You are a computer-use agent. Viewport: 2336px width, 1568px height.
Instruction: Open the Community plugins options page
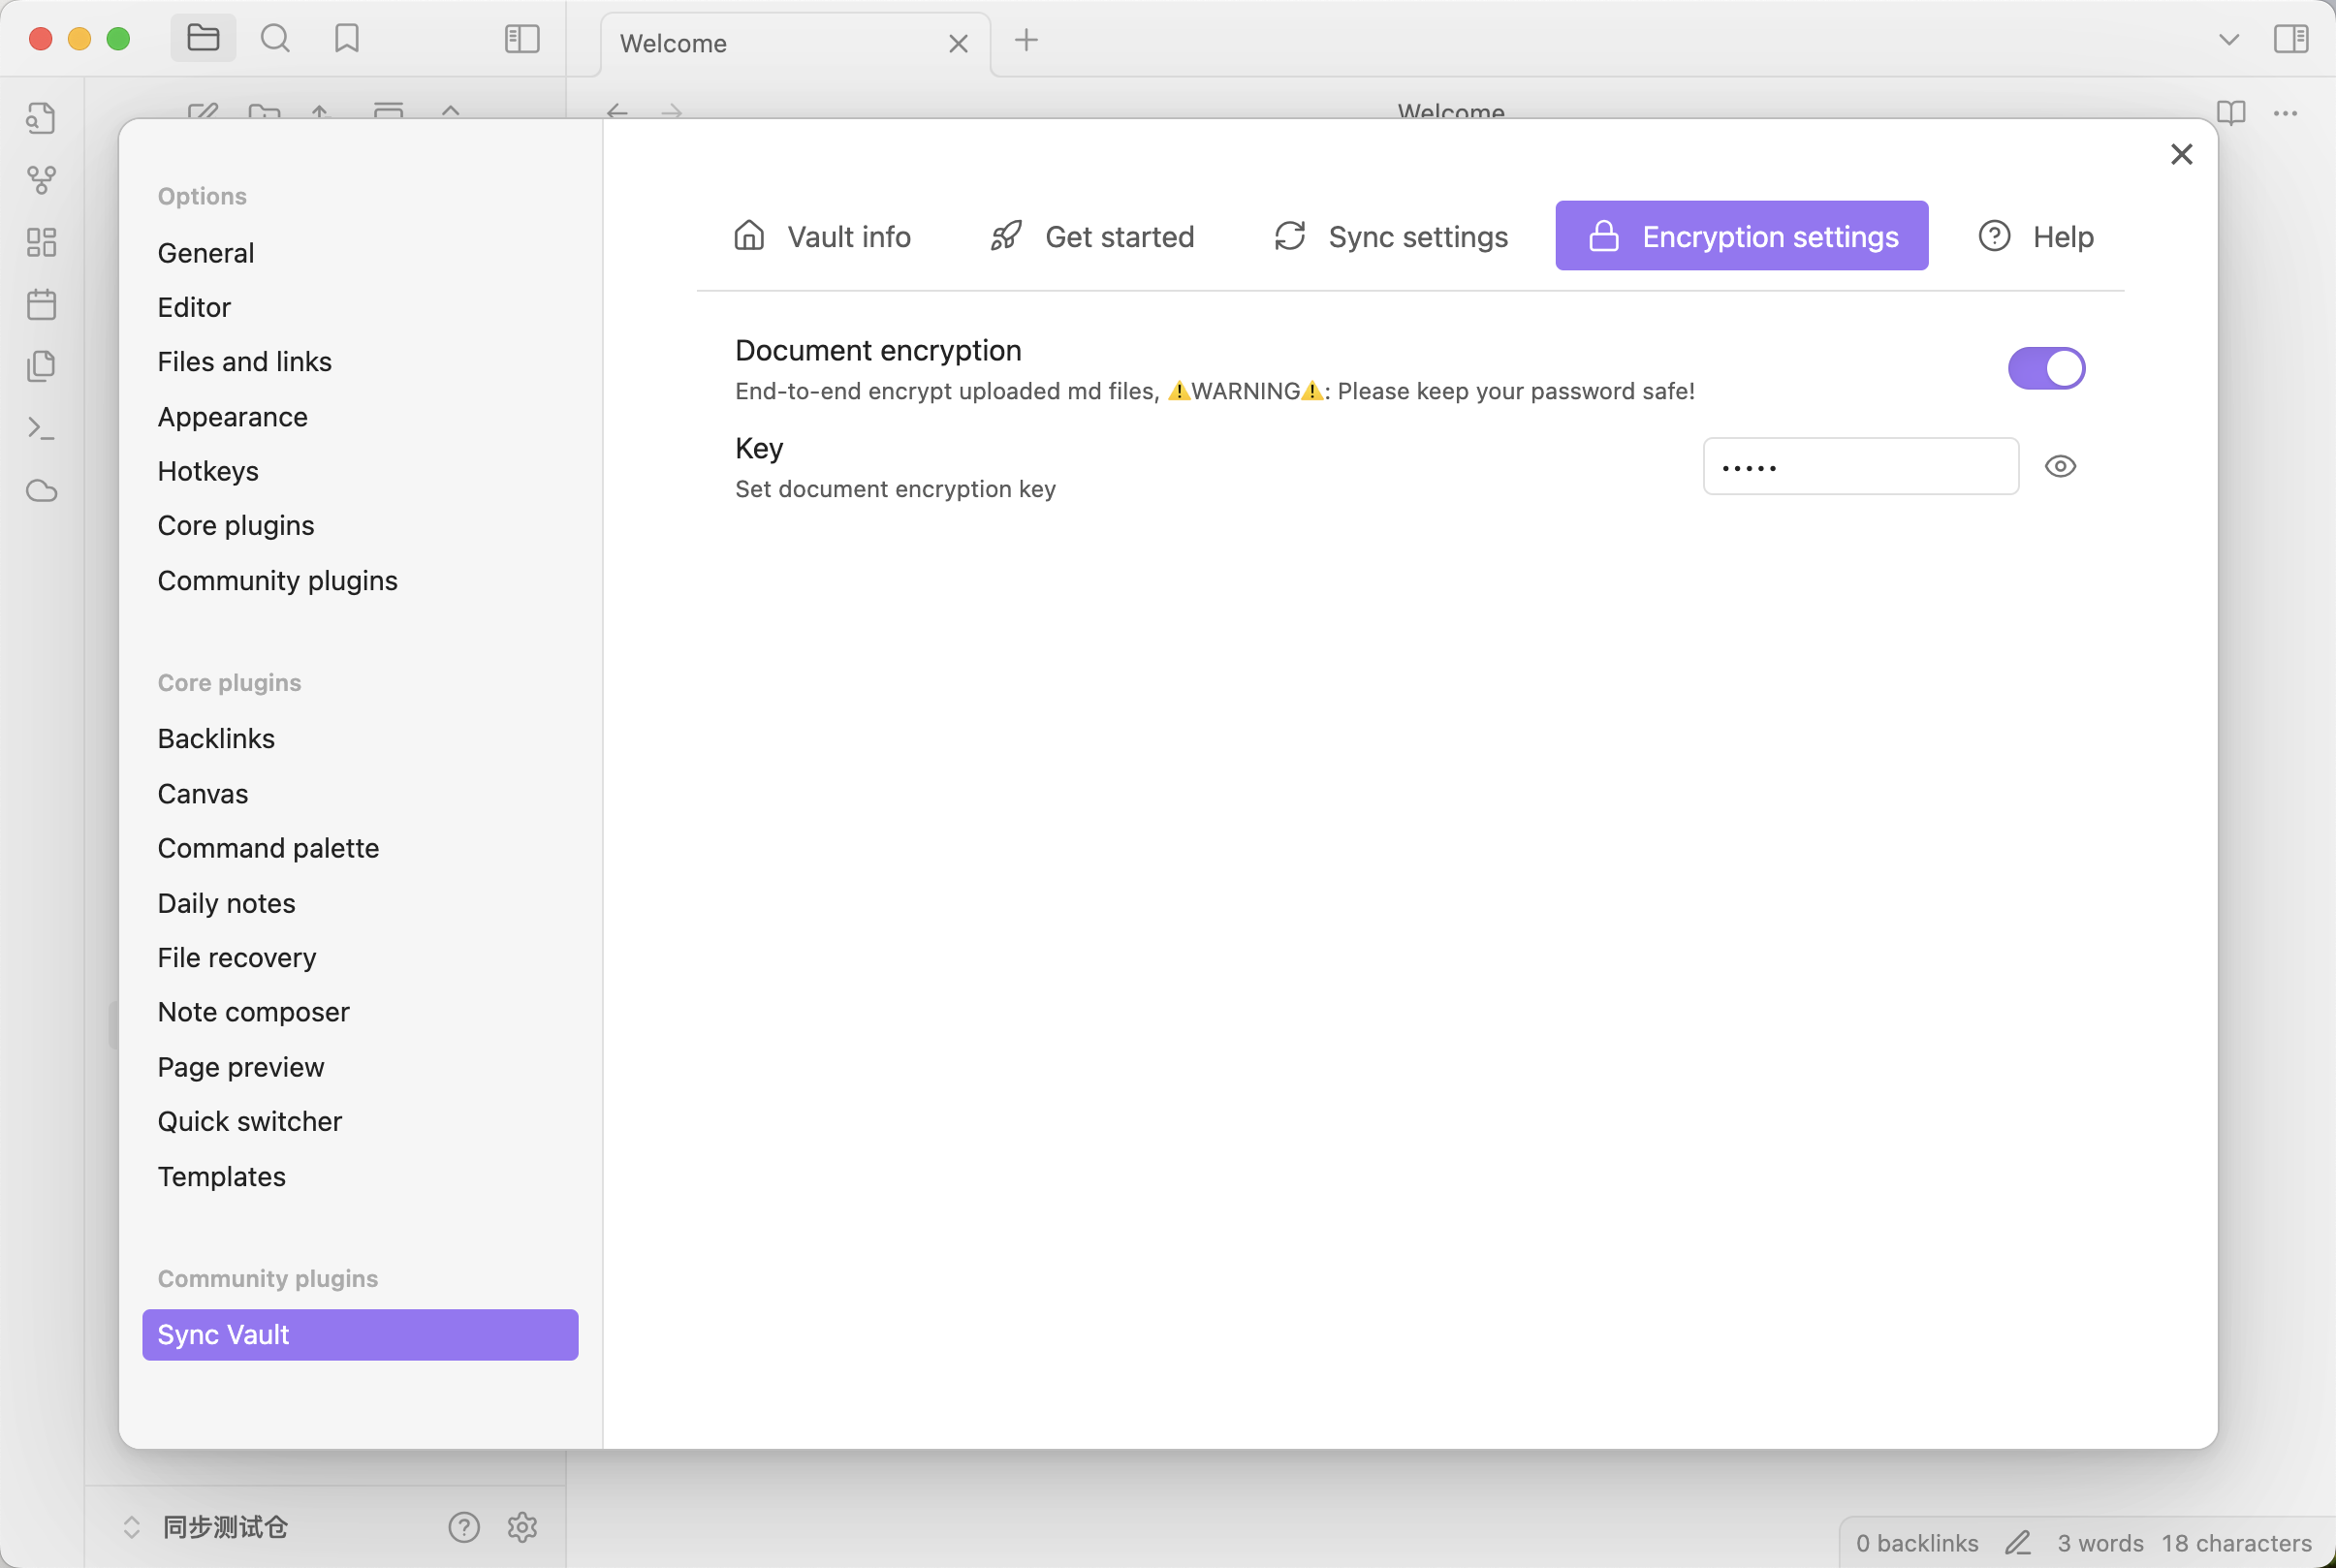click(277, 580)
